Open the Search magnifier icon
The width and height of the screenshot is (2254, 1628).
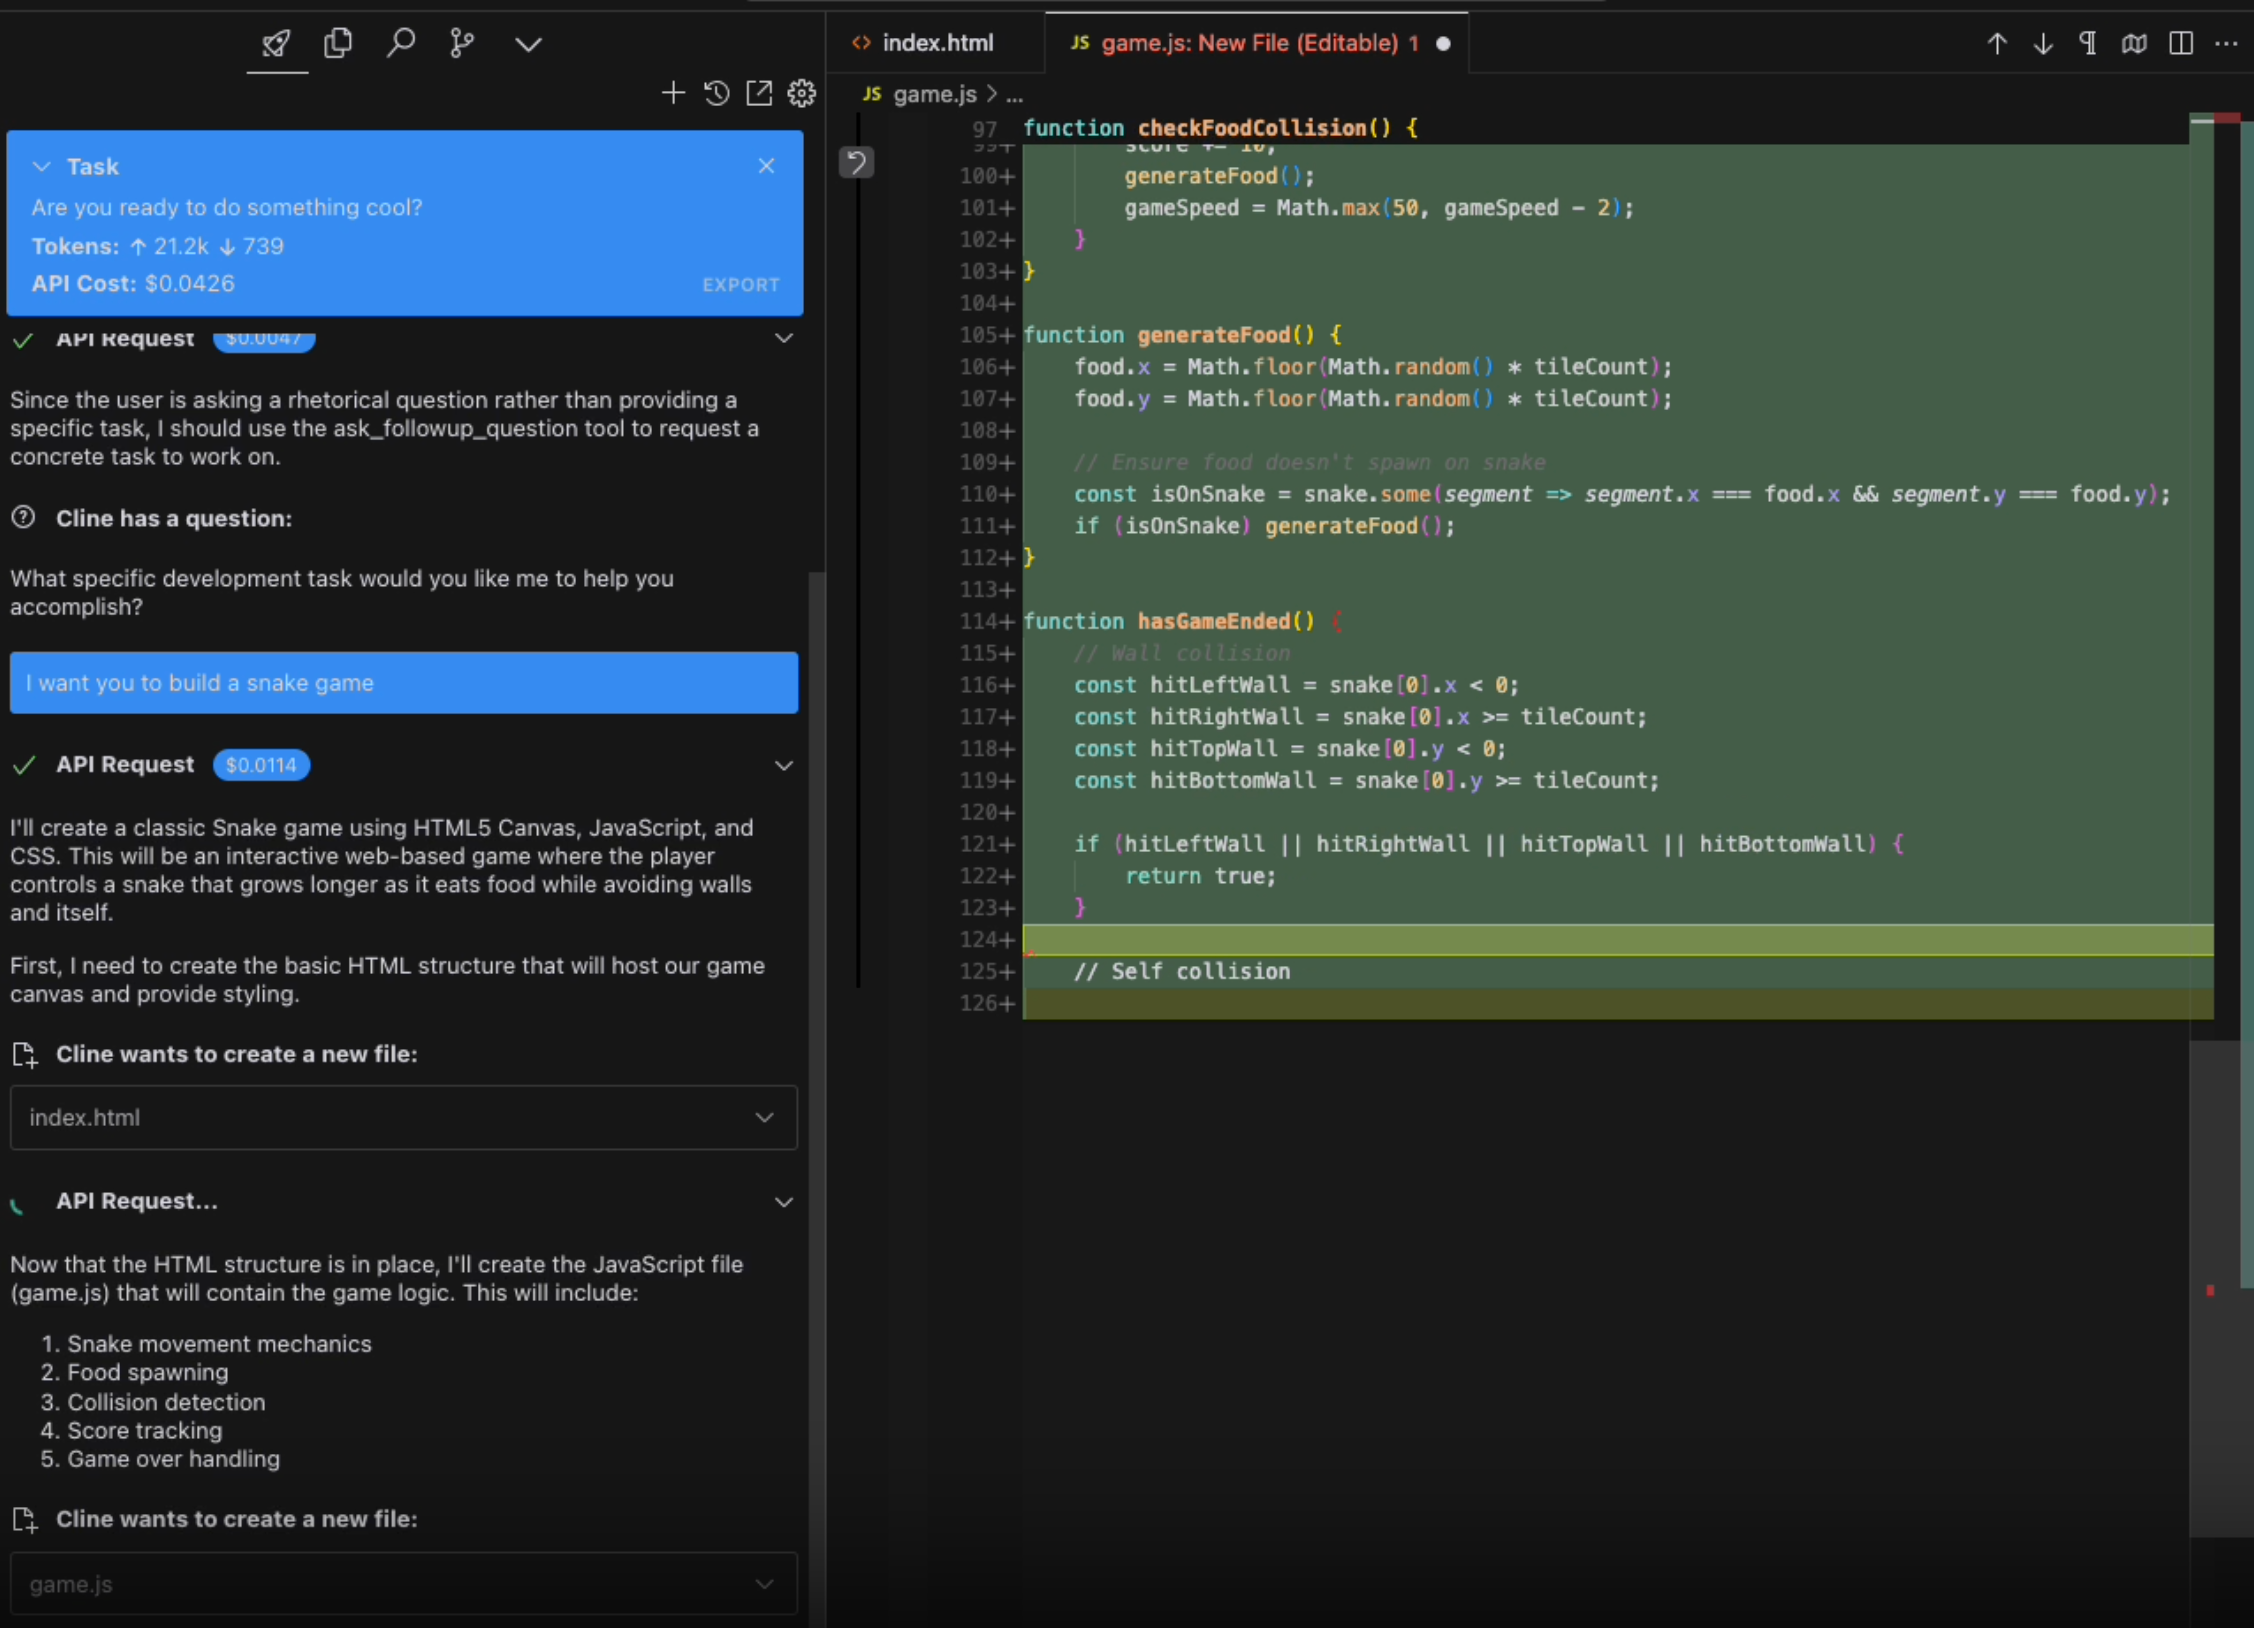pos(400,43)
